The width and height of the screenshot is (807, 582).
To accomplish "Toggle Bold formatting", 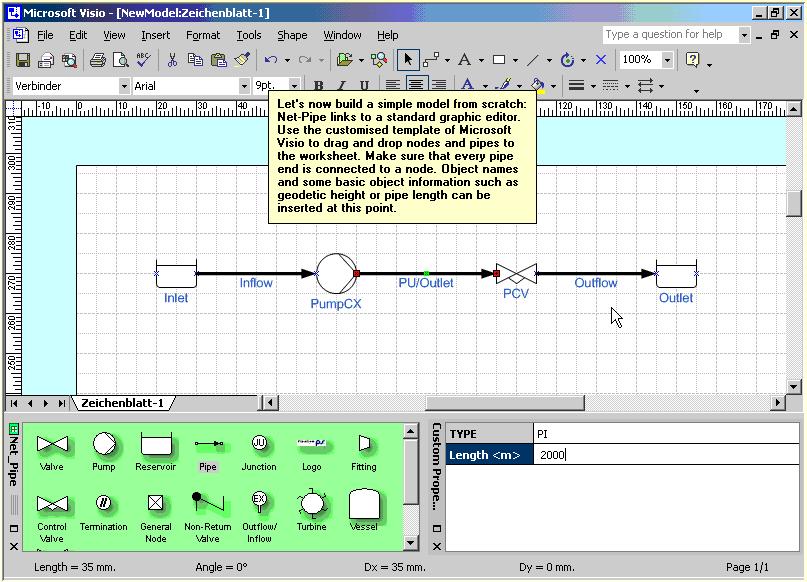I will [x=319, y=86].
